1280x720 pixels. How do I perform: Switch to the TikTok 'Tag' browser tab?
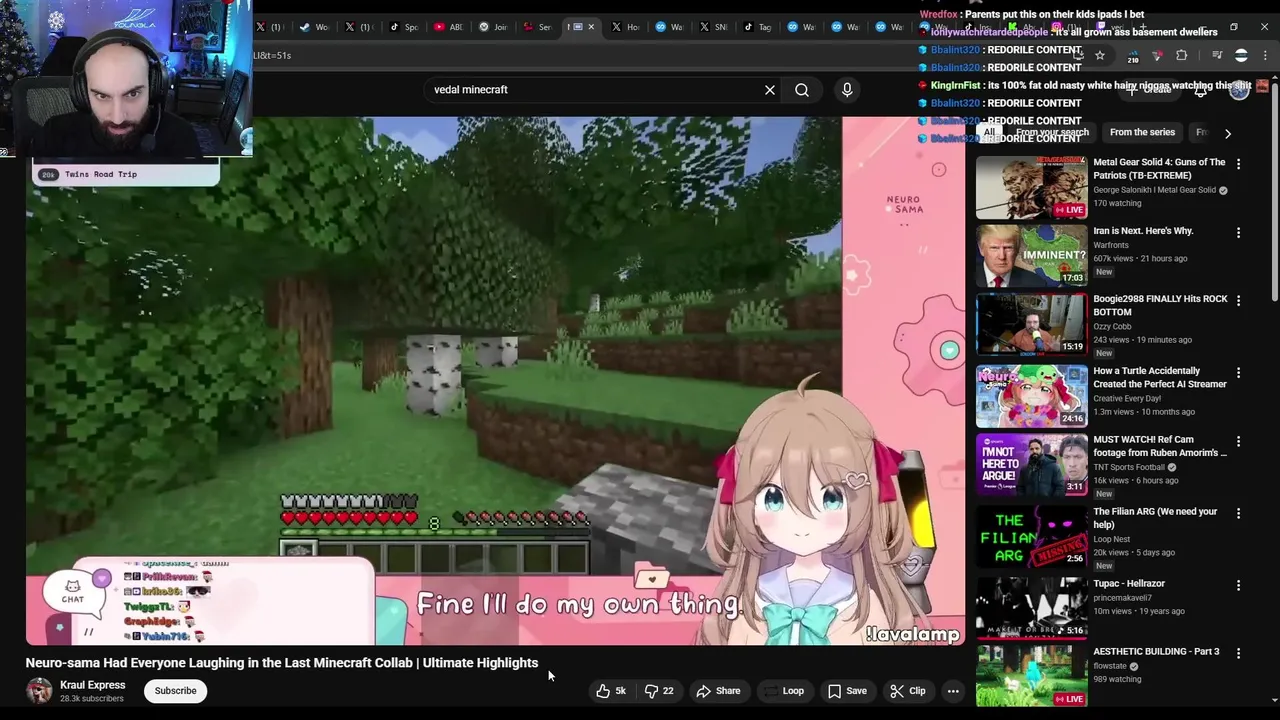coord(757,27)
